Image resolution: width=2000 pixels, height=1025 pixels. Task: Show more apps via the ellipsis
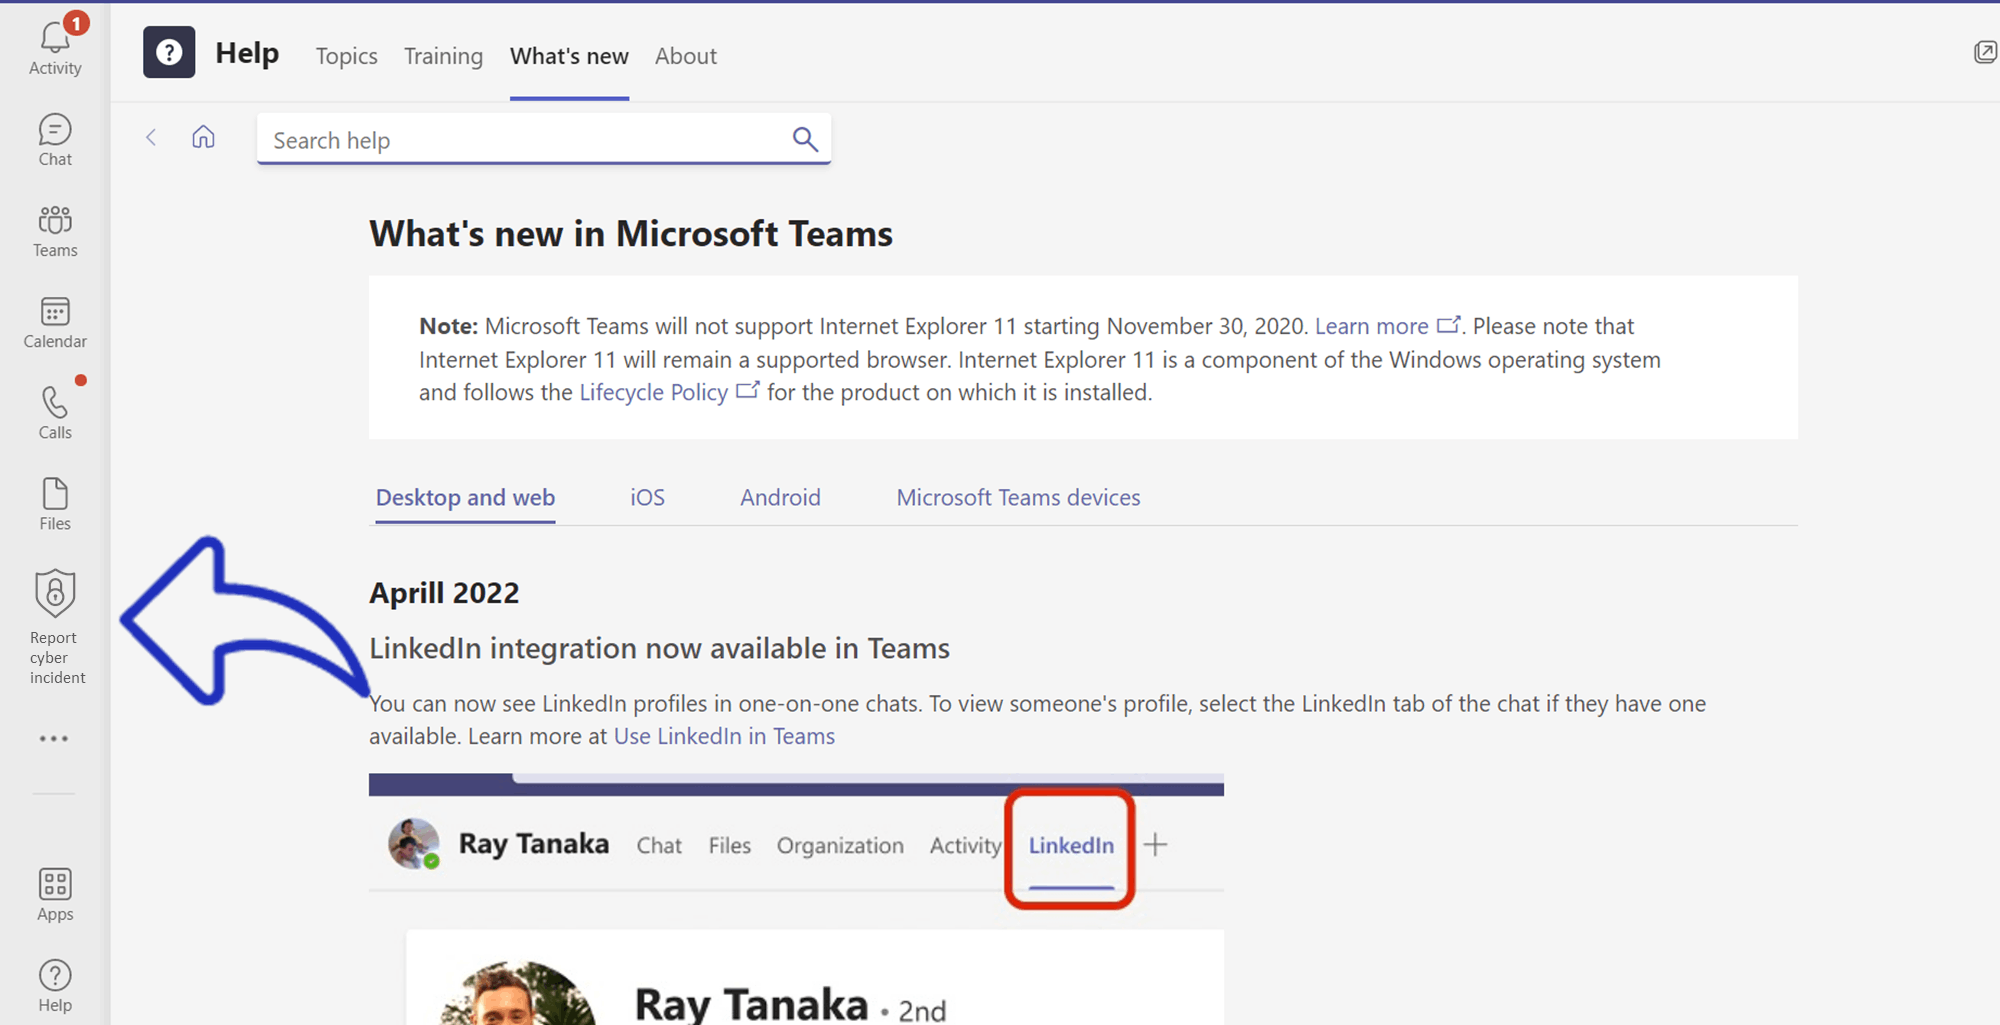tap(54, 739)
